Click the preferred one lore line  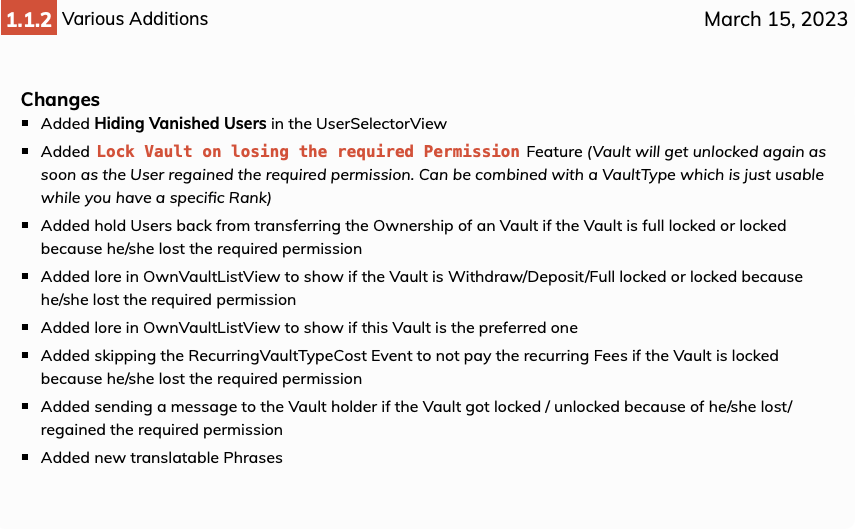(309, 328)
